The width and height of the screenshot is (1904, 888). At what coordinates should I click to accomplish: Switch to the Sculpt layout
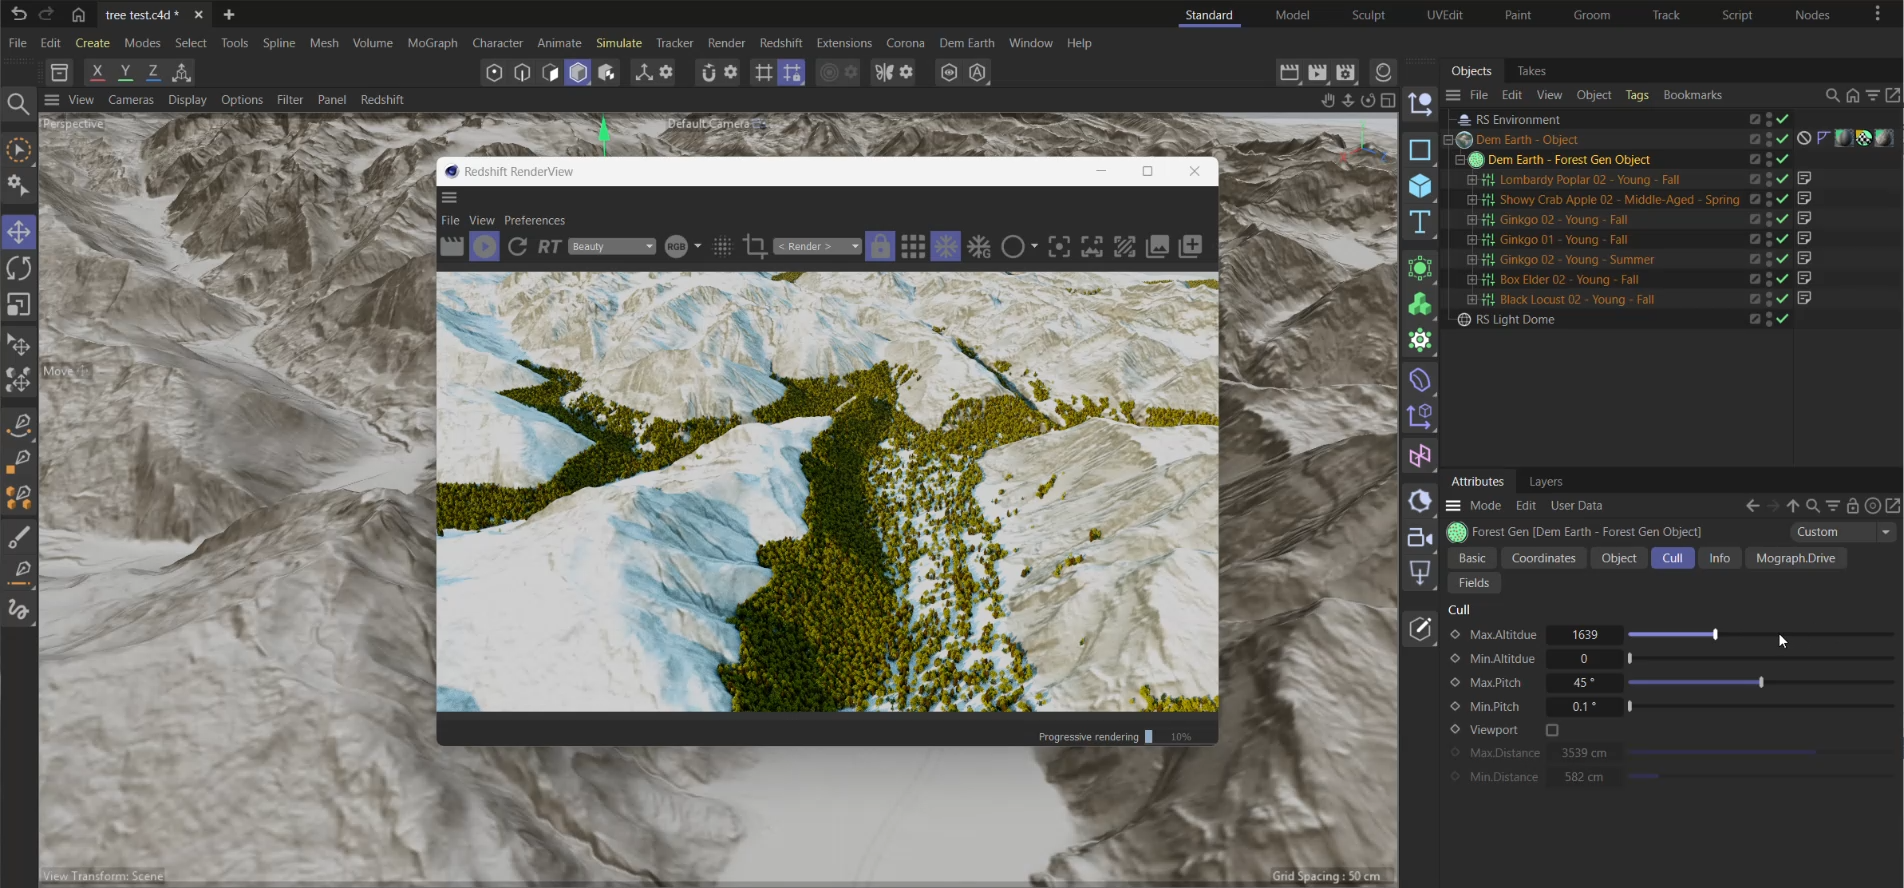click(1368, 15)
